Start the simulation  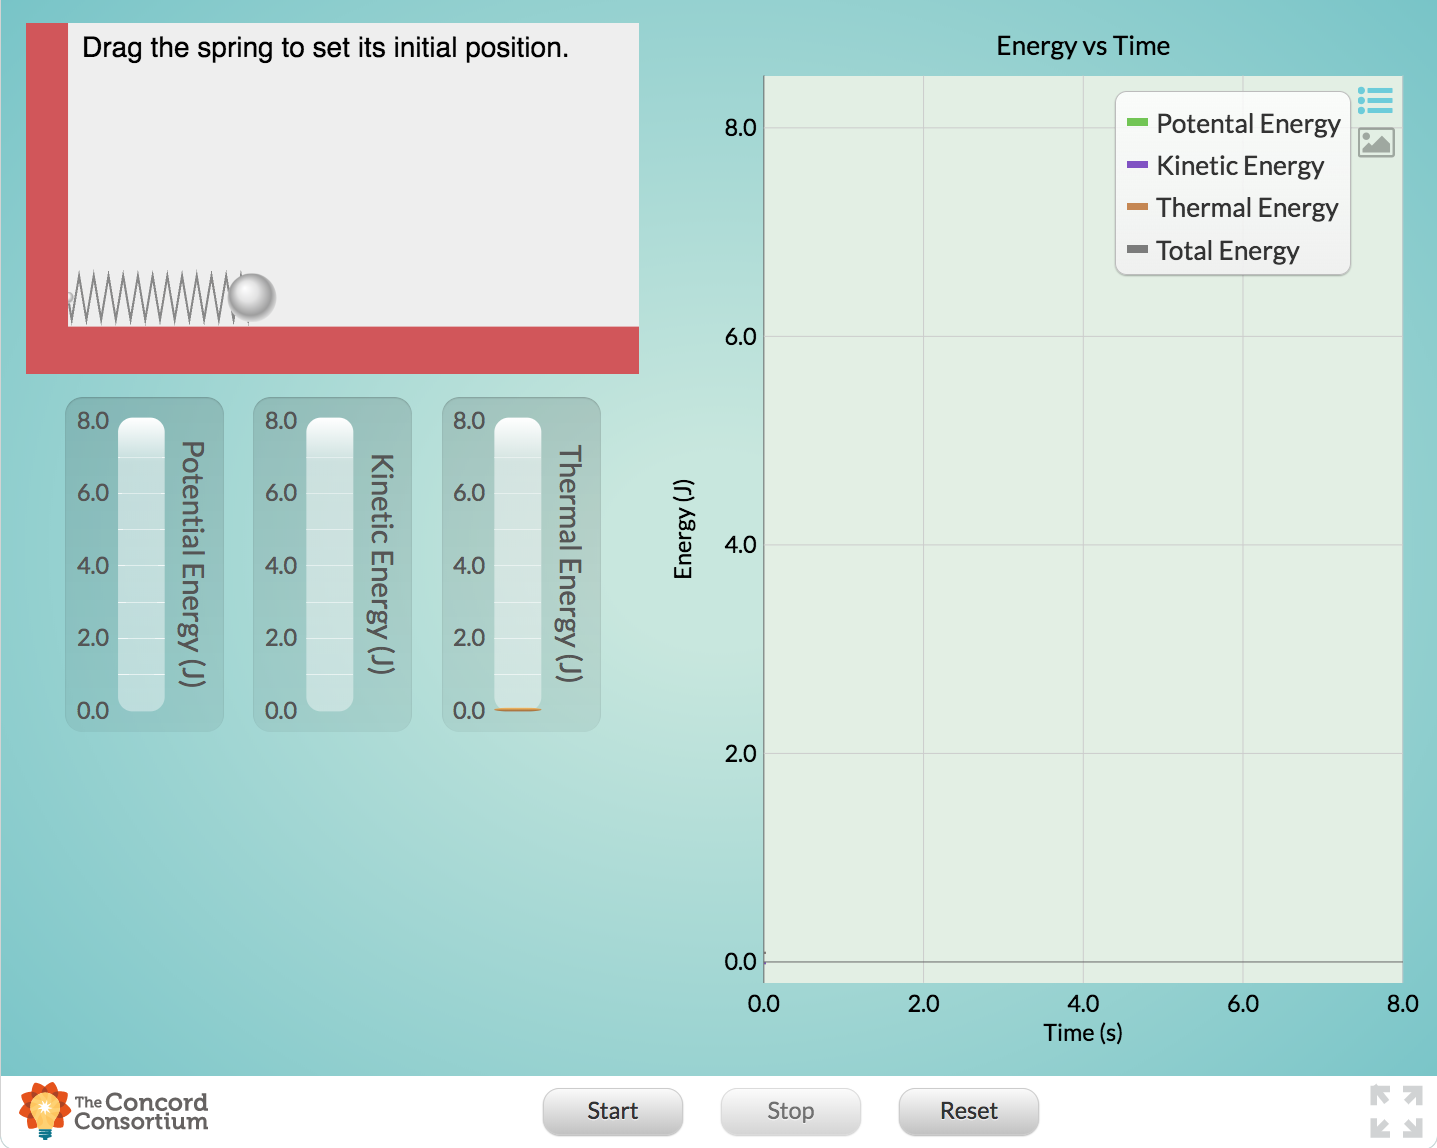[612, 1111]
